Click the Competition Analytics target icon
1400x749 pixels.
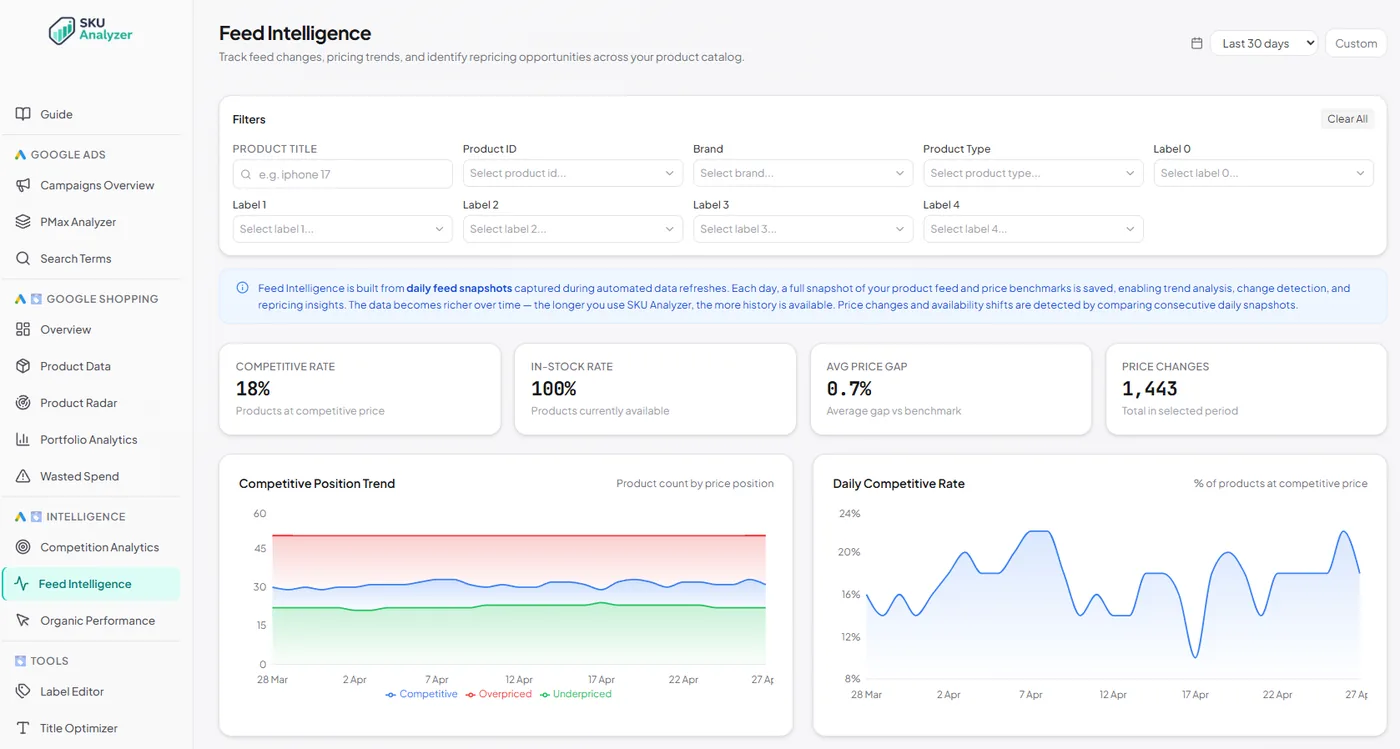coord(23,547)
